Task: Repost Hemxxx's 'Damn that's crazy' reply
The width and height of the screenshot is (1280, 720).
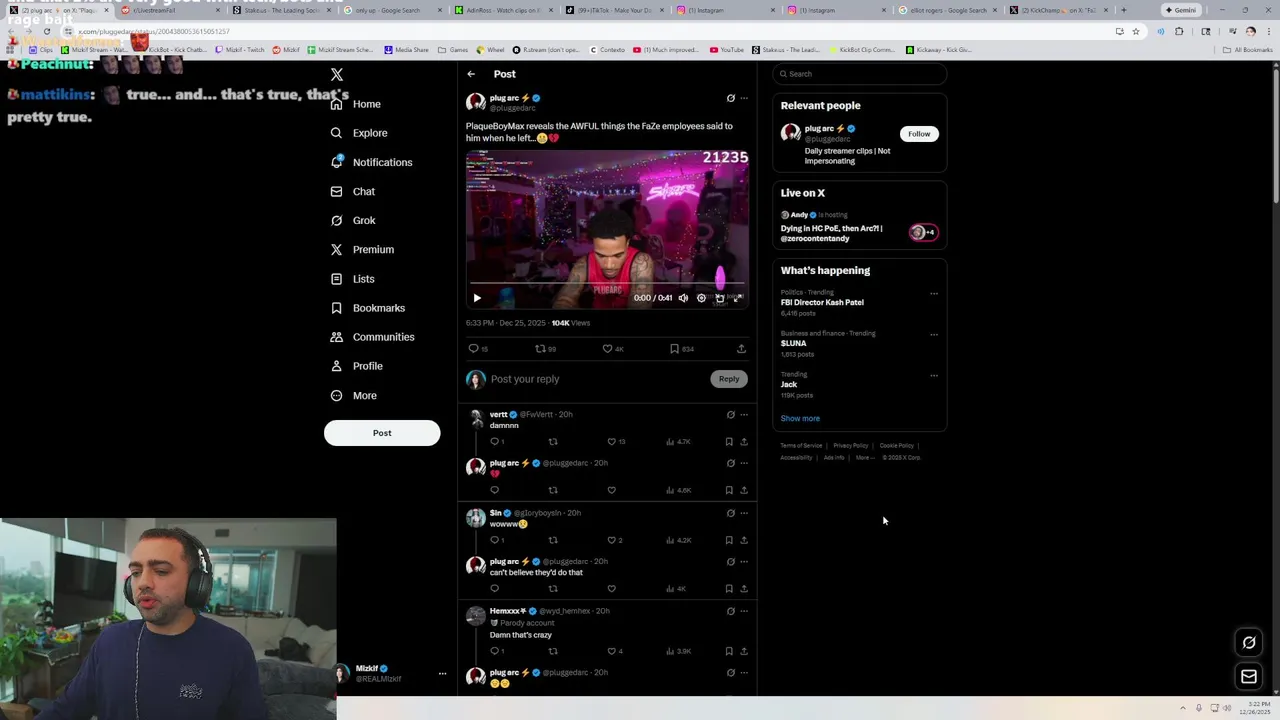Action: tap(553, 652)
